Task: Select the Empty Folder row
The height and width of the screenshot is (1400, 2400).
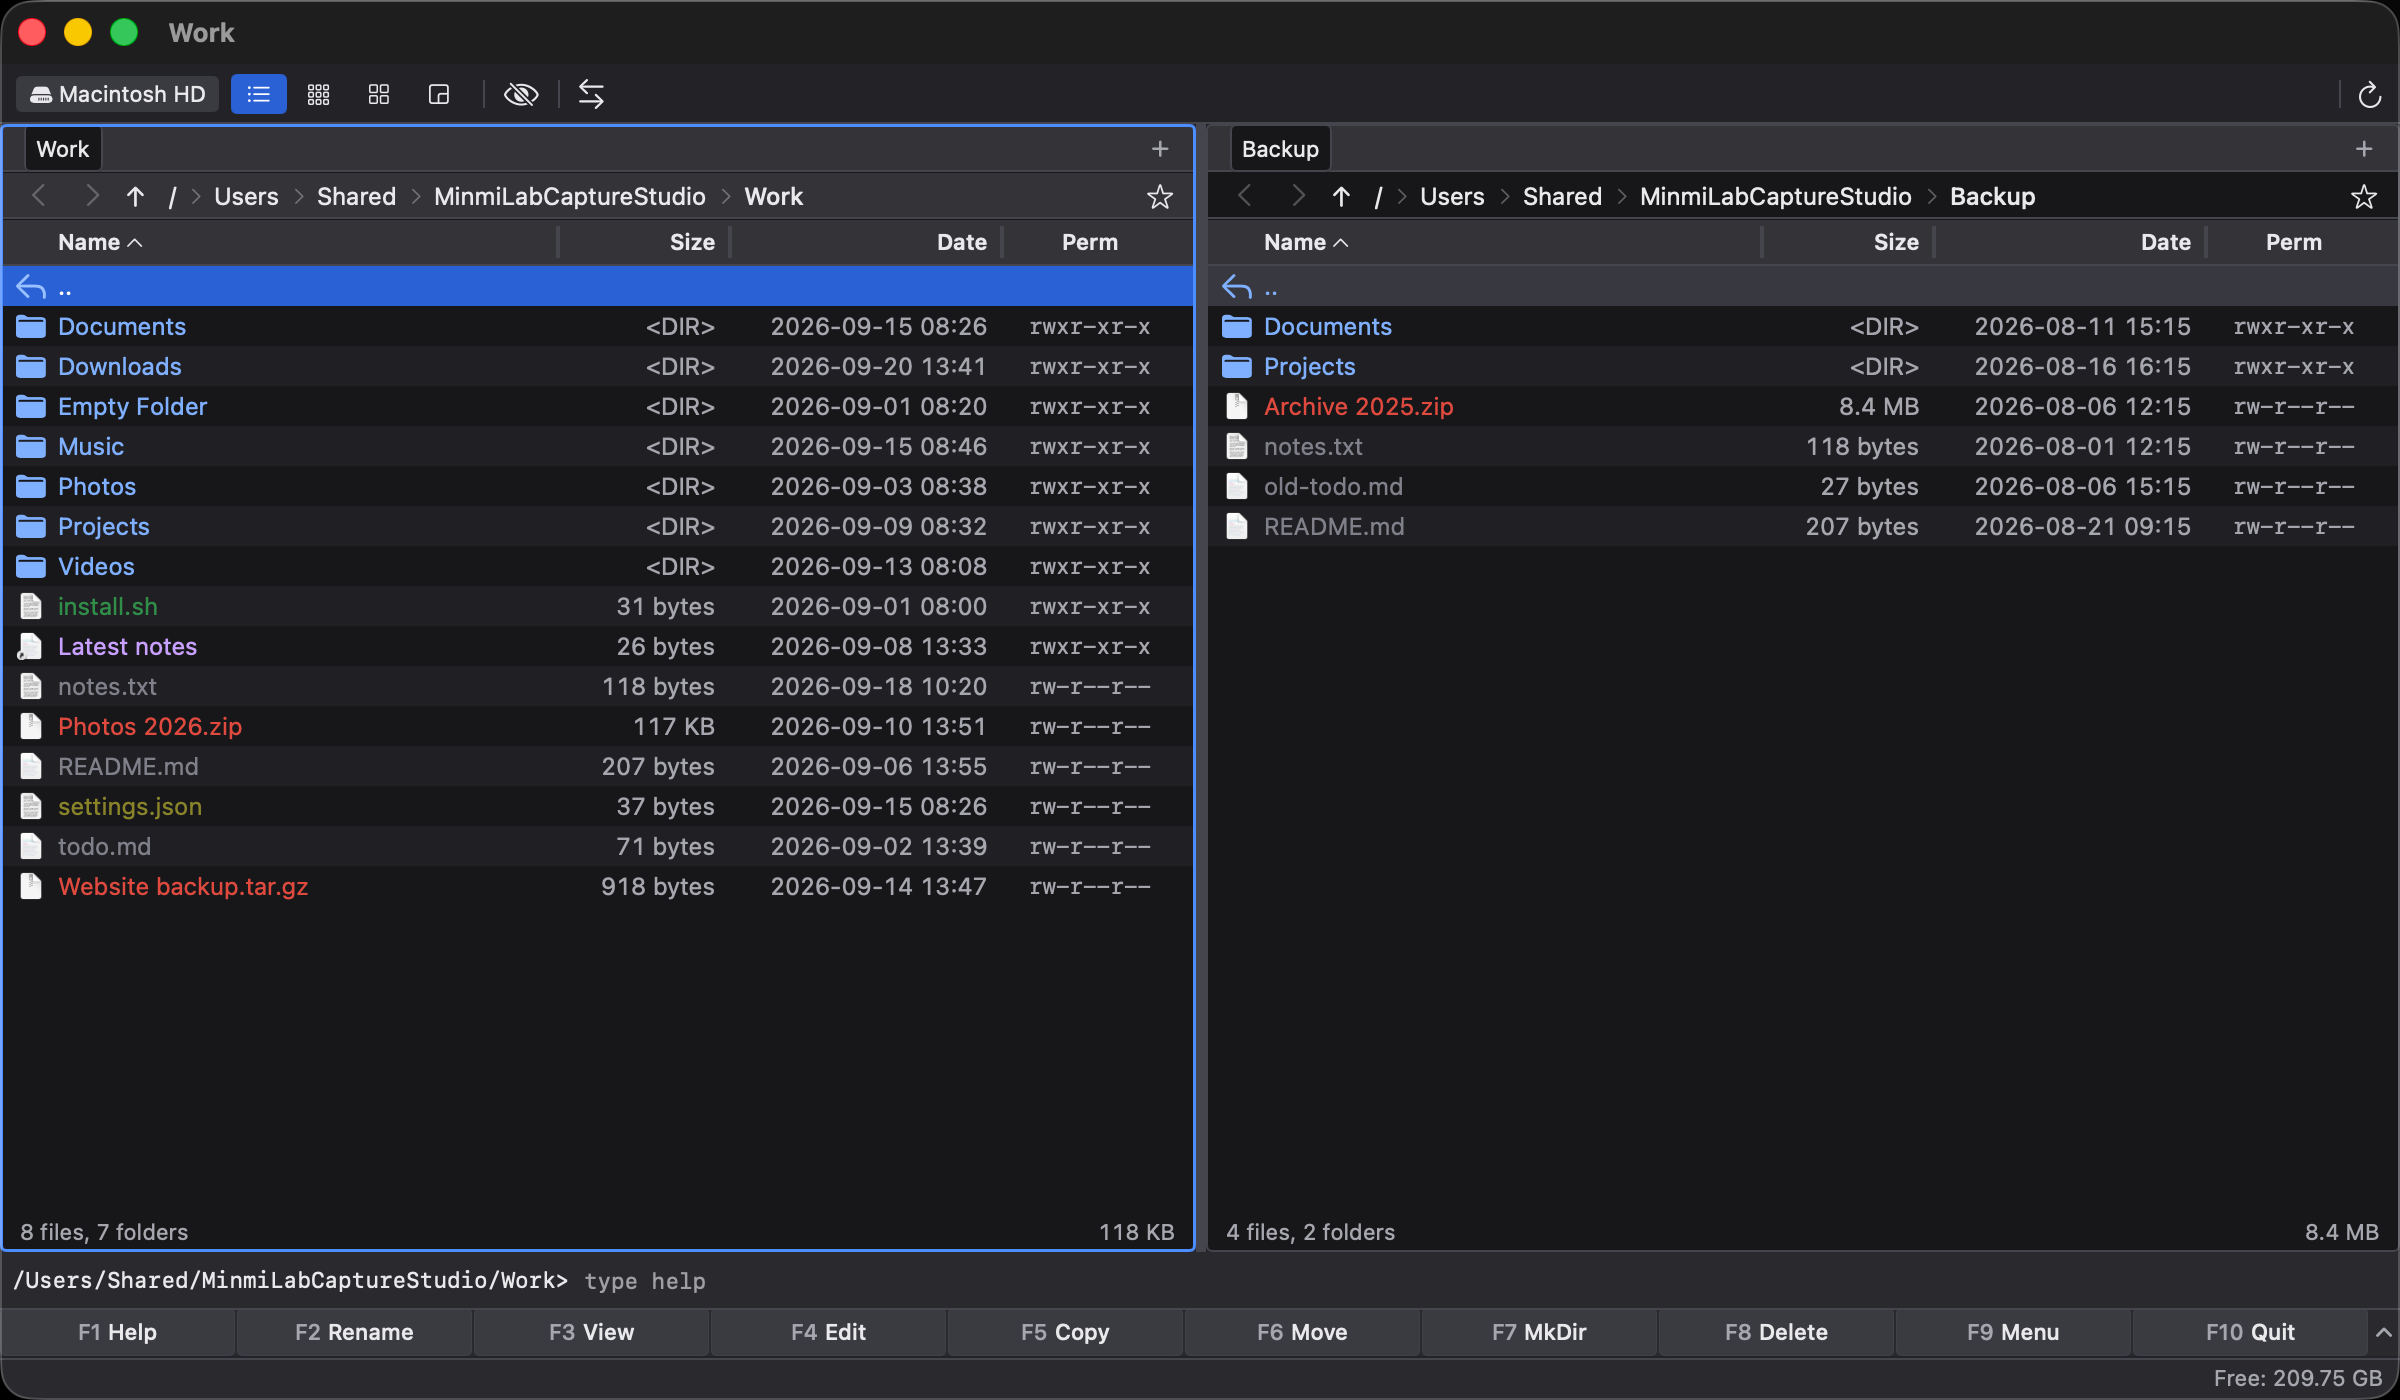Action: [598, 407]
